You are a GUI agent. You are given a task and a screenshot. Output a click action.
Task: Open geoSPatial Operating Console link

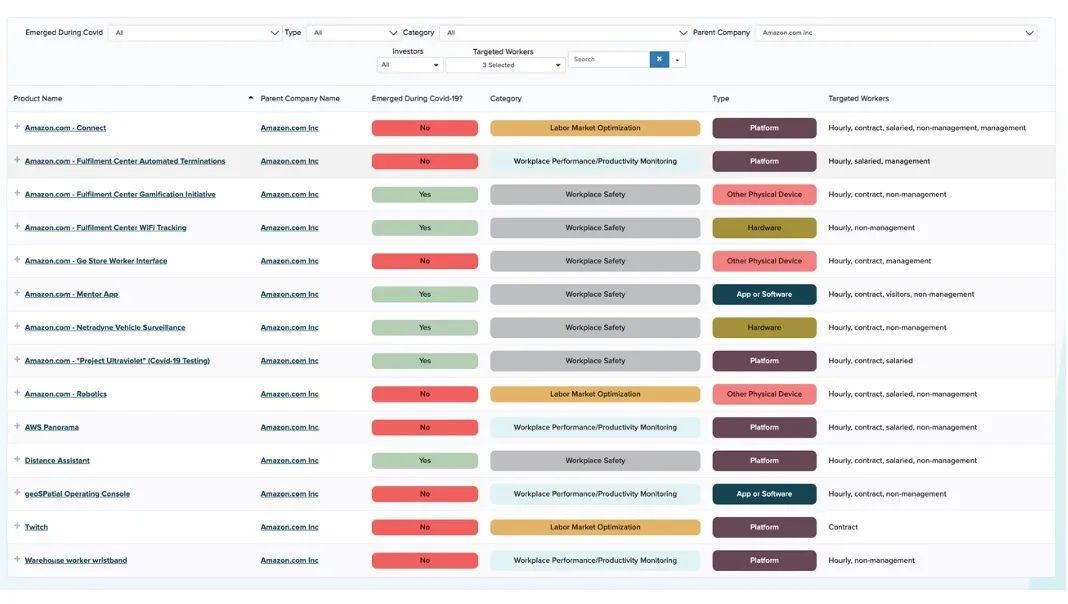(x=77, y=494)
